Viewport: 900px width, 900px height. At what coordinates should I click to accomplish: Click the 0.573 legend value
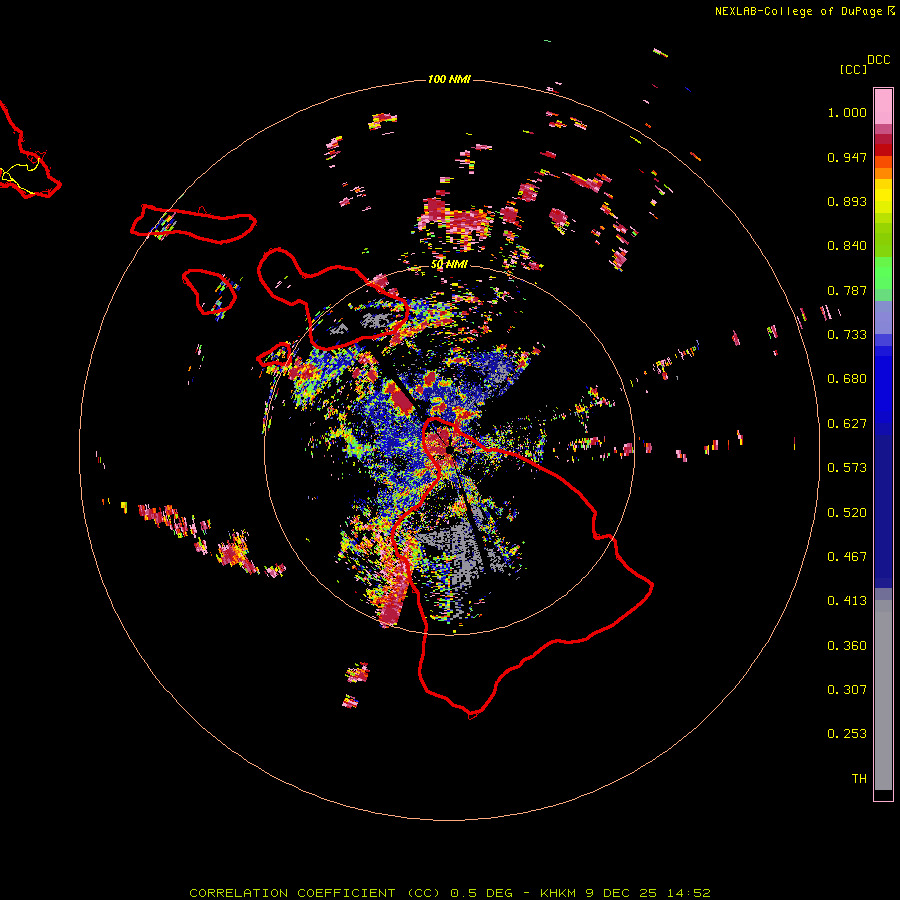tap(847, 468)
